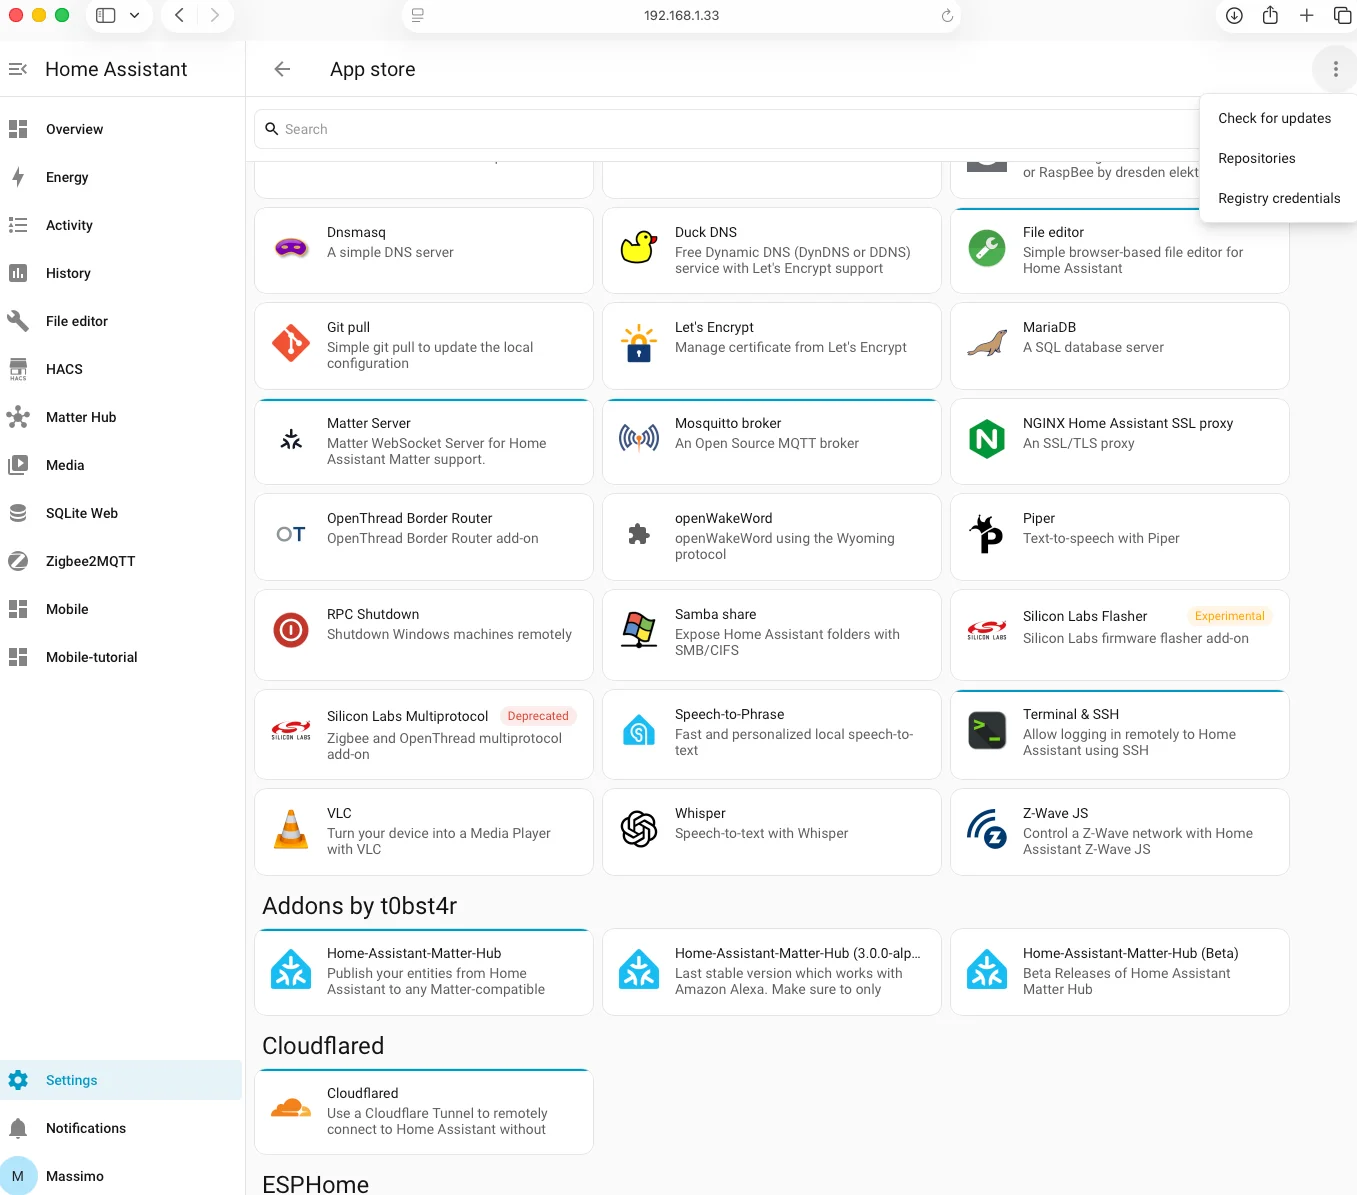The height and width of the screenshot is (1195, 1357).
Task: Click the MariaDB seal icon
Action: [x=987, y=343]
